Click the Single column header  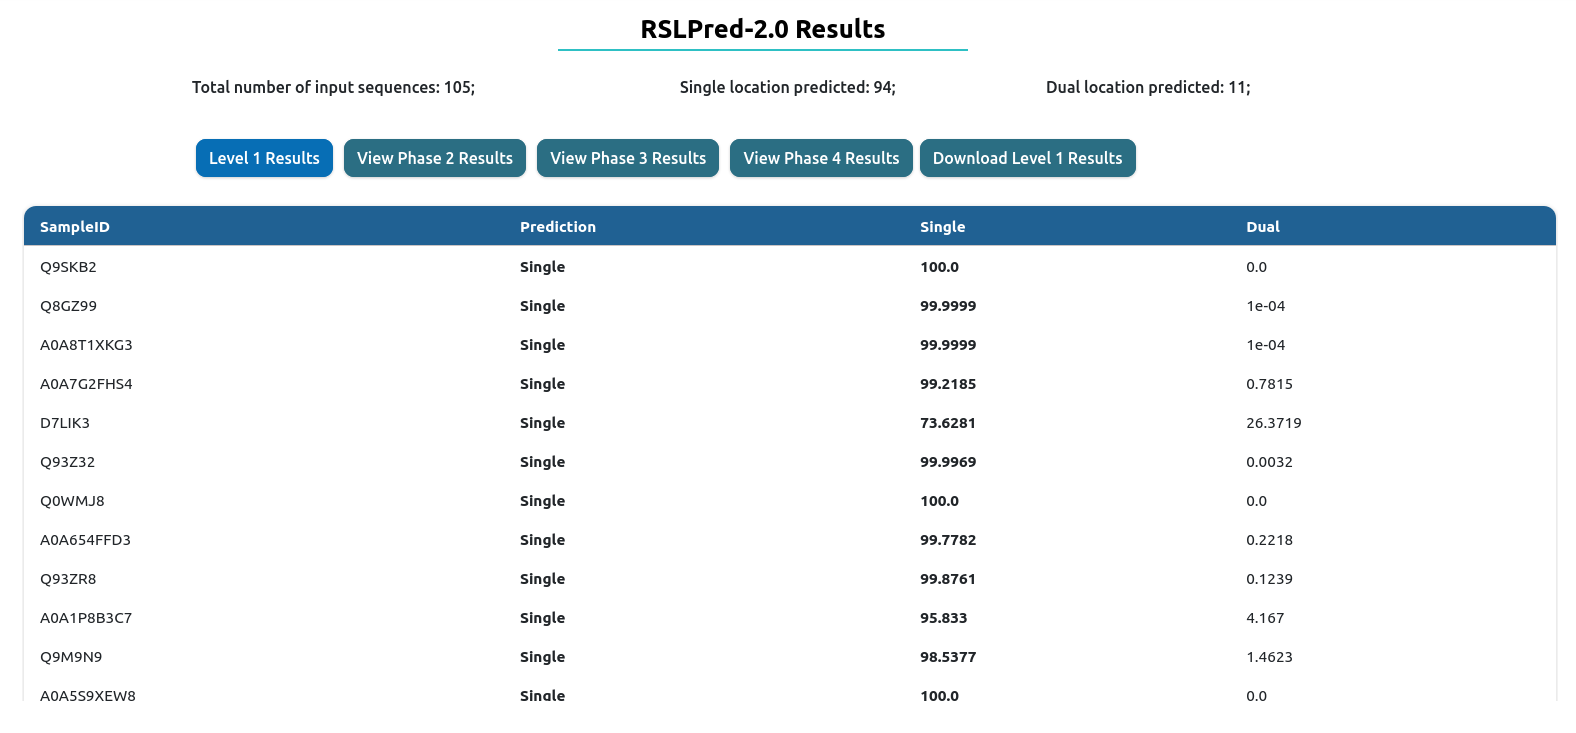942,227
